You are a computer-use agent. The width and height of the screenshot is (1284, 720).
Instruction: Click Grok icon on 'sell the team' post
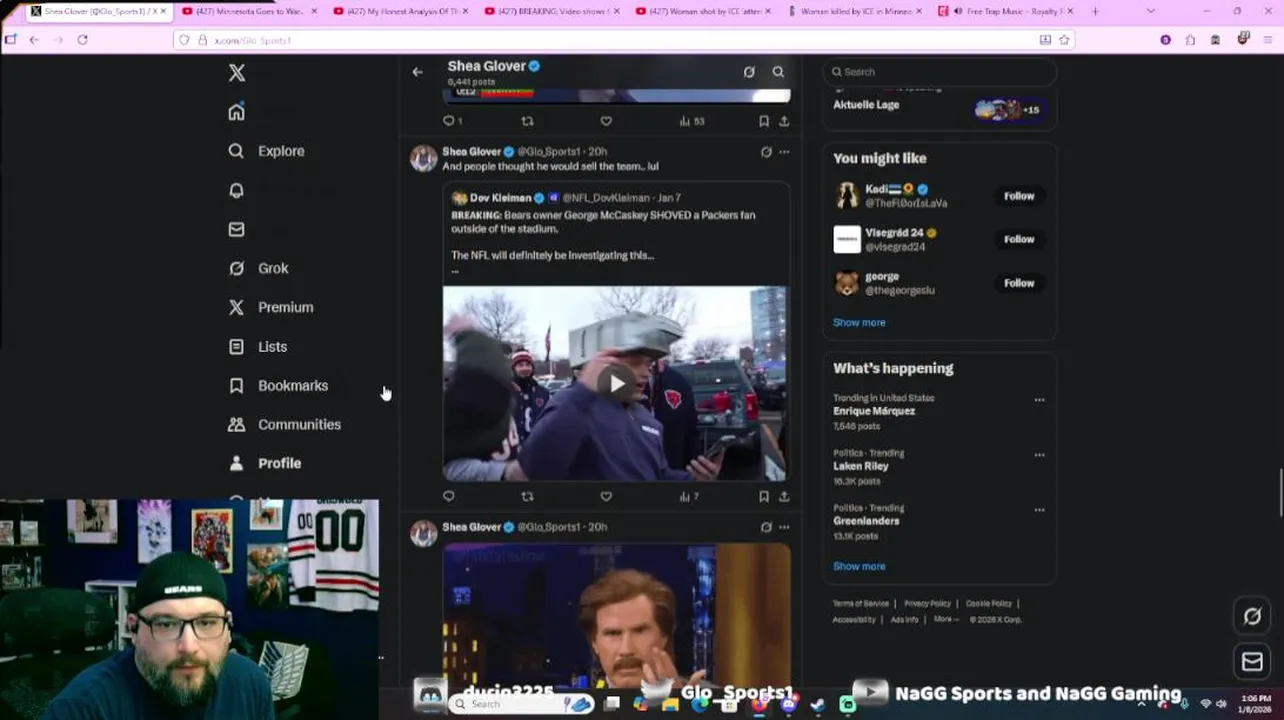pos(766,152)
